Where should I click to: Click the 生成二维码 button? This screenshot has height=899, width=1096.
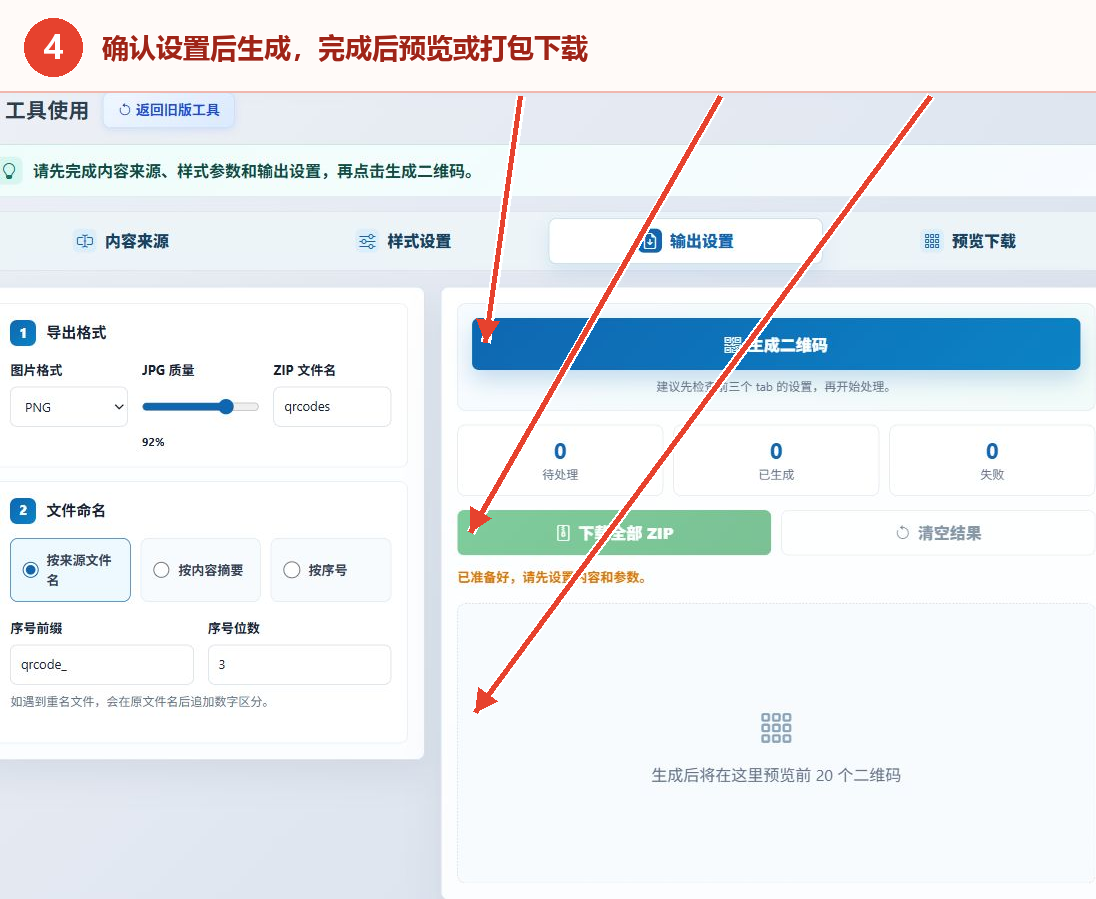(776, 344)
